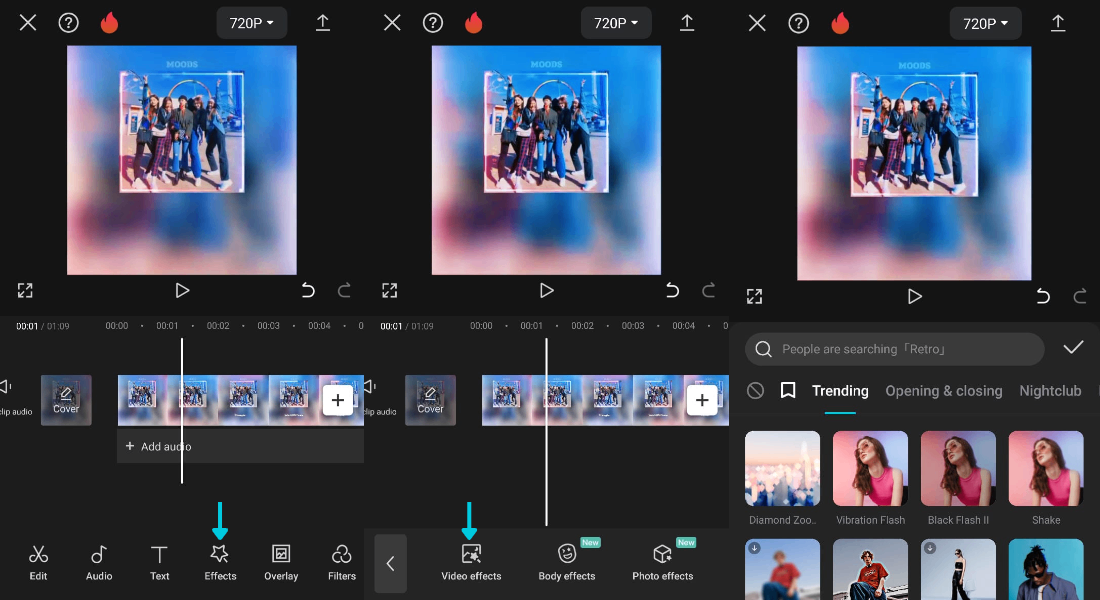
Task: Open the Text tool in left panel
Action: tap(159, 563)
